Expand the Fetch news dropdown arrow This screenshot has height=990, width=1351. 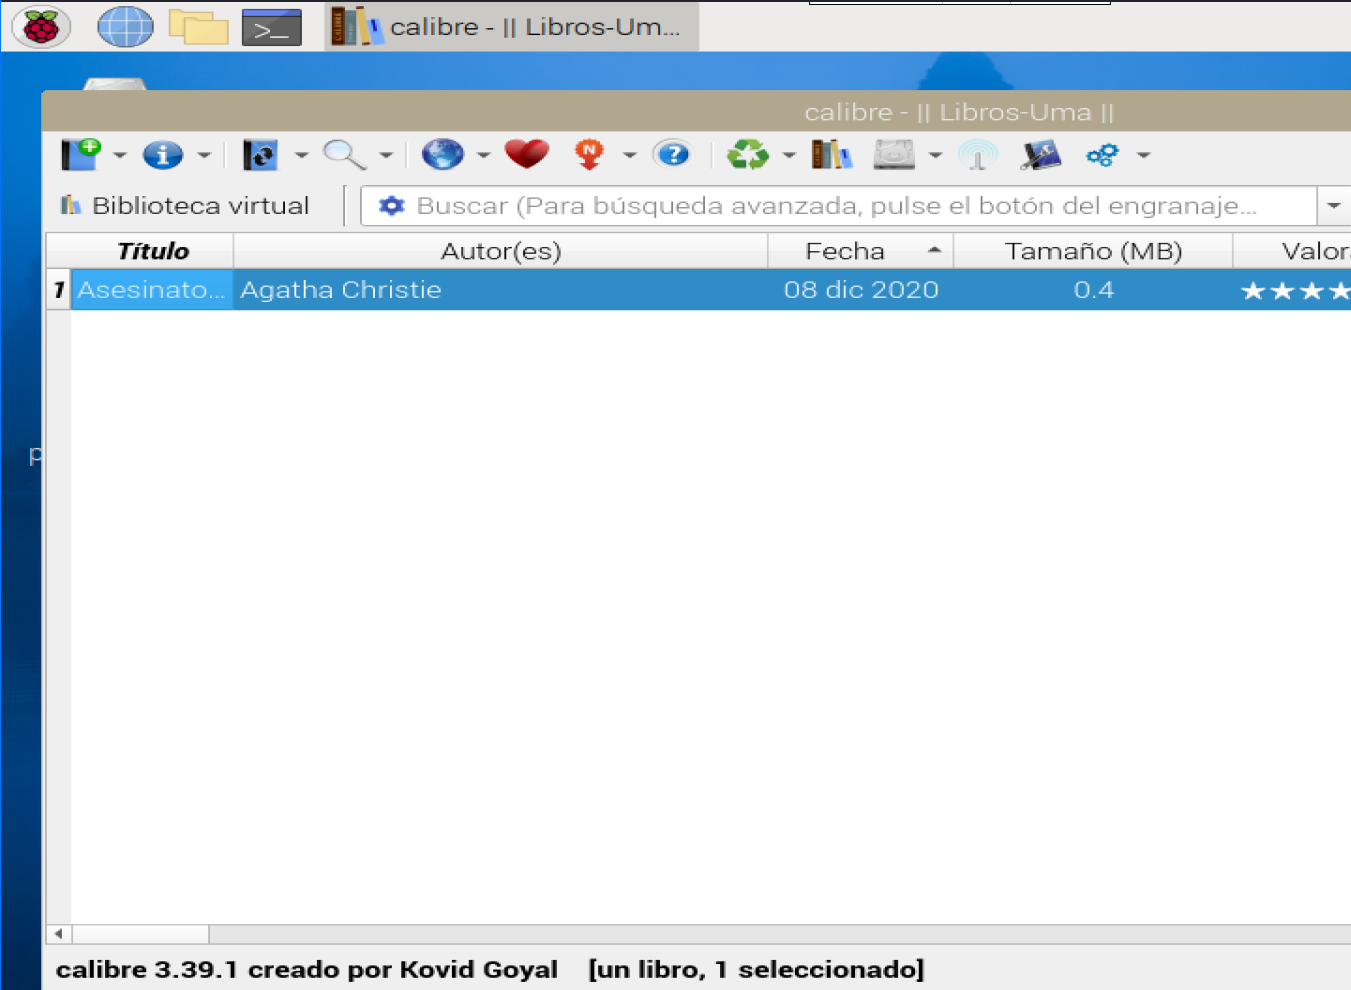click(629, 155)
